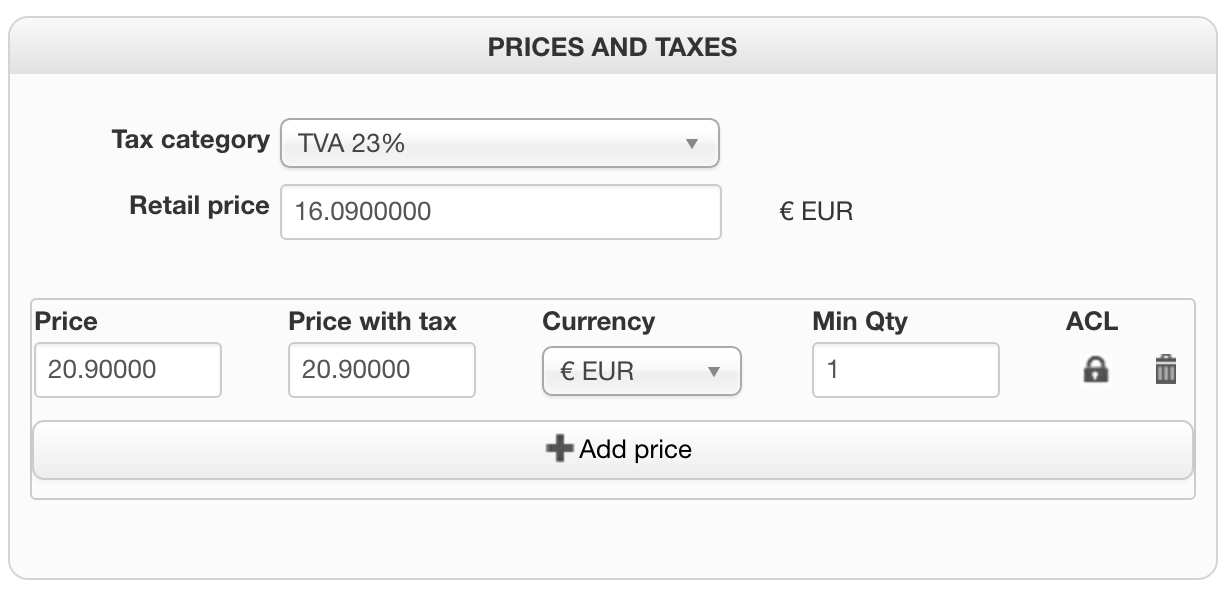Click the Currency column header
The width and height of the screenshot is (1224, 602).
coord(598,321)
